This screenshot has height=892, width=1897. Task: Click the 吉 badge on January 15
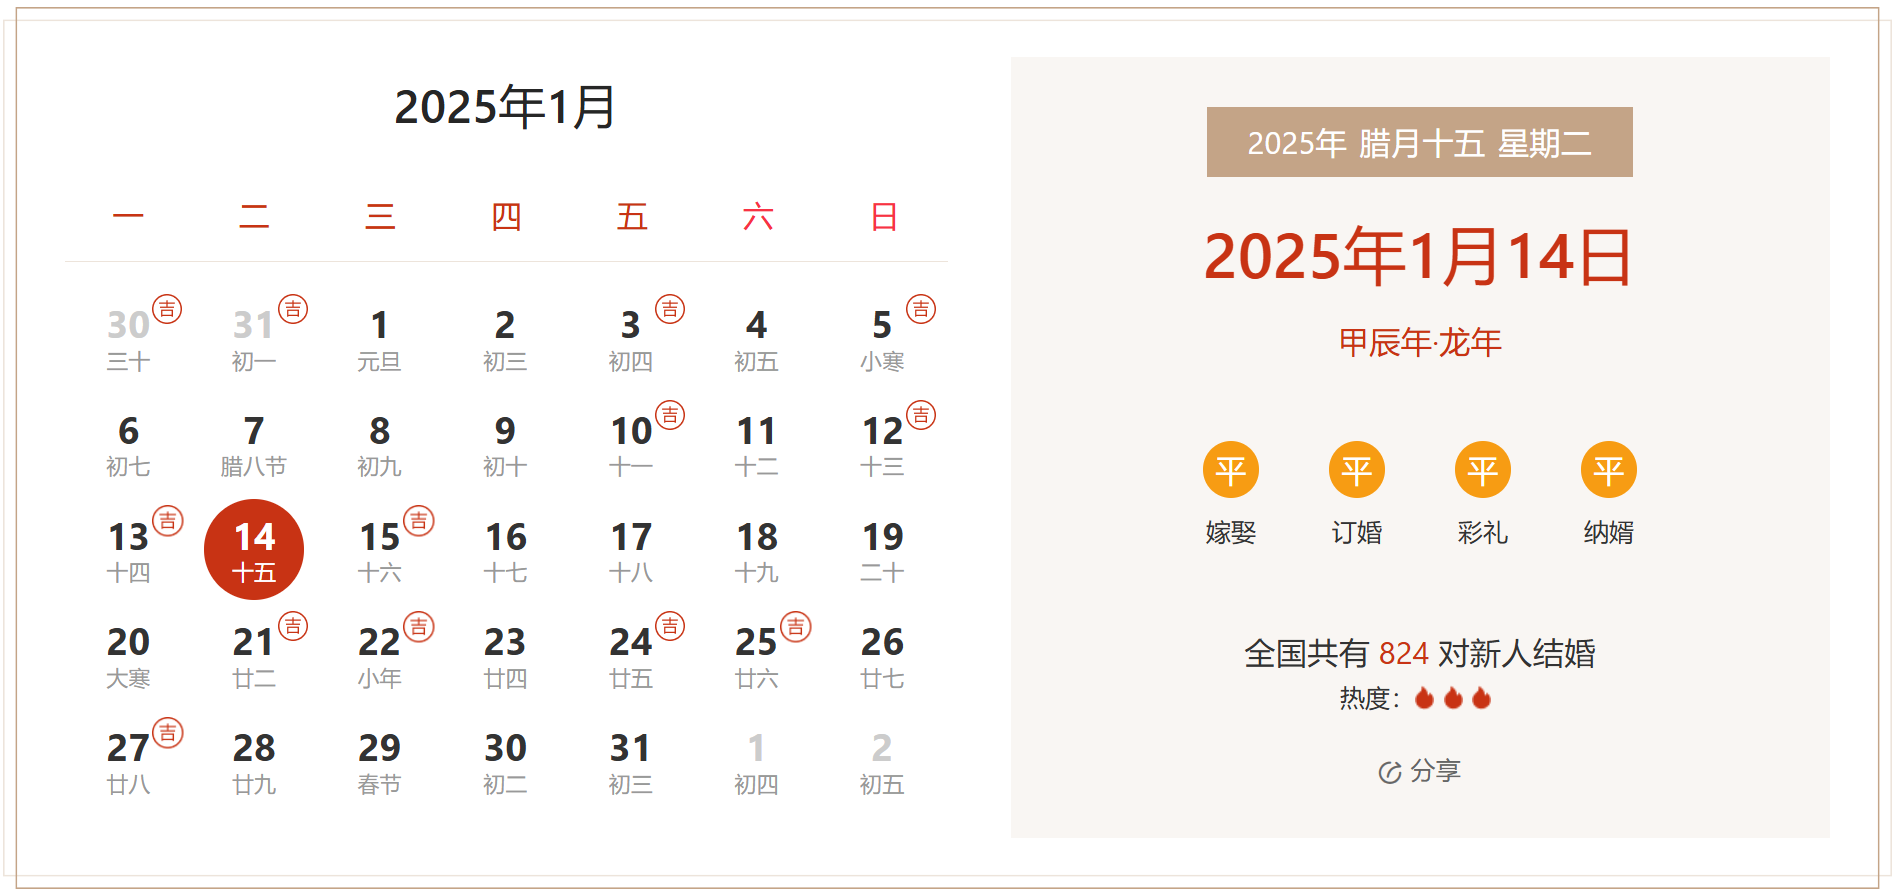click(x=419, y=521)
